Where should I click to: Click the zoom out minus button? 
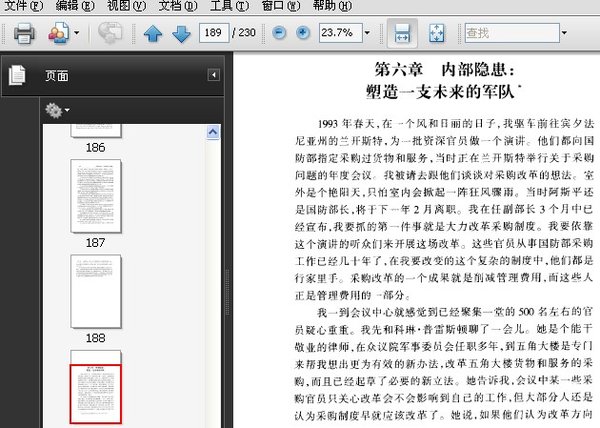(x=279, y=33)
